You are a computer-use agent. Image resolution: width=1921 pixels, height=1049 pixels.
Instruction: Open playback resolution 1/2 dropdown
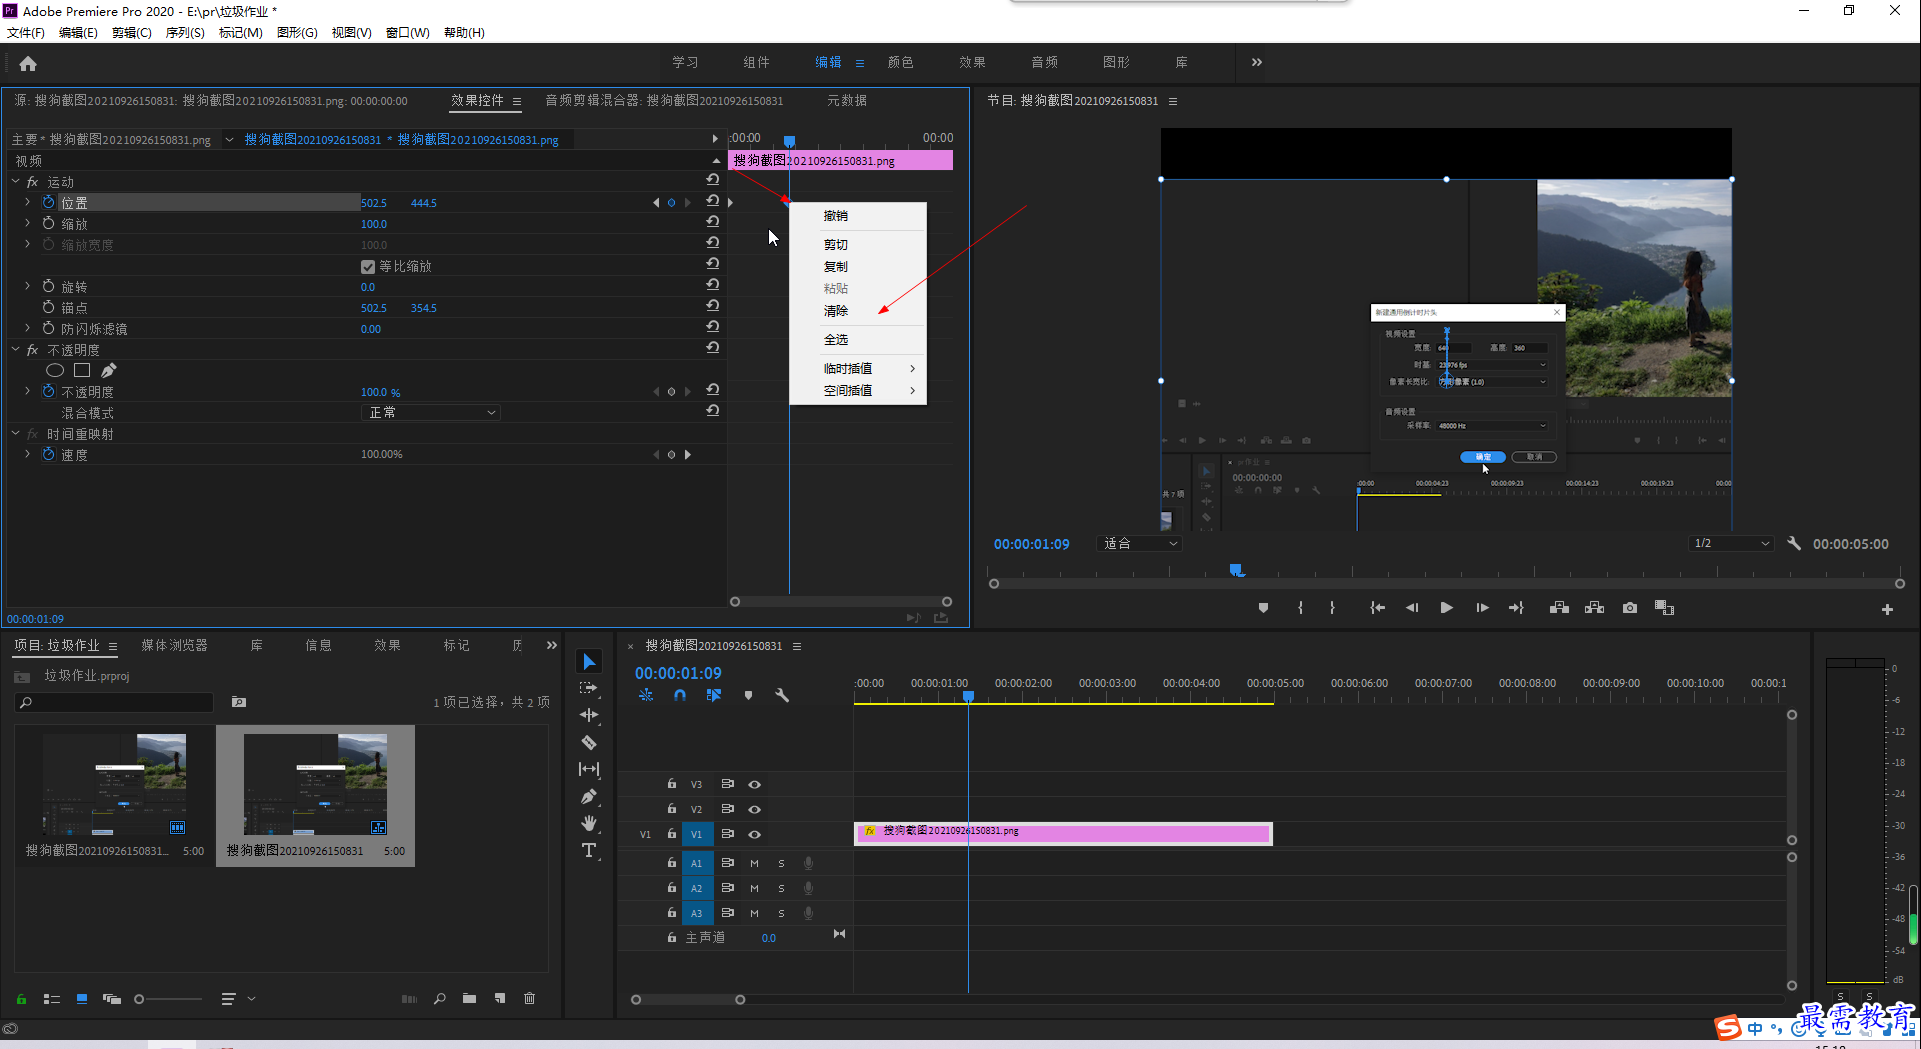[x=1730, y=543]
